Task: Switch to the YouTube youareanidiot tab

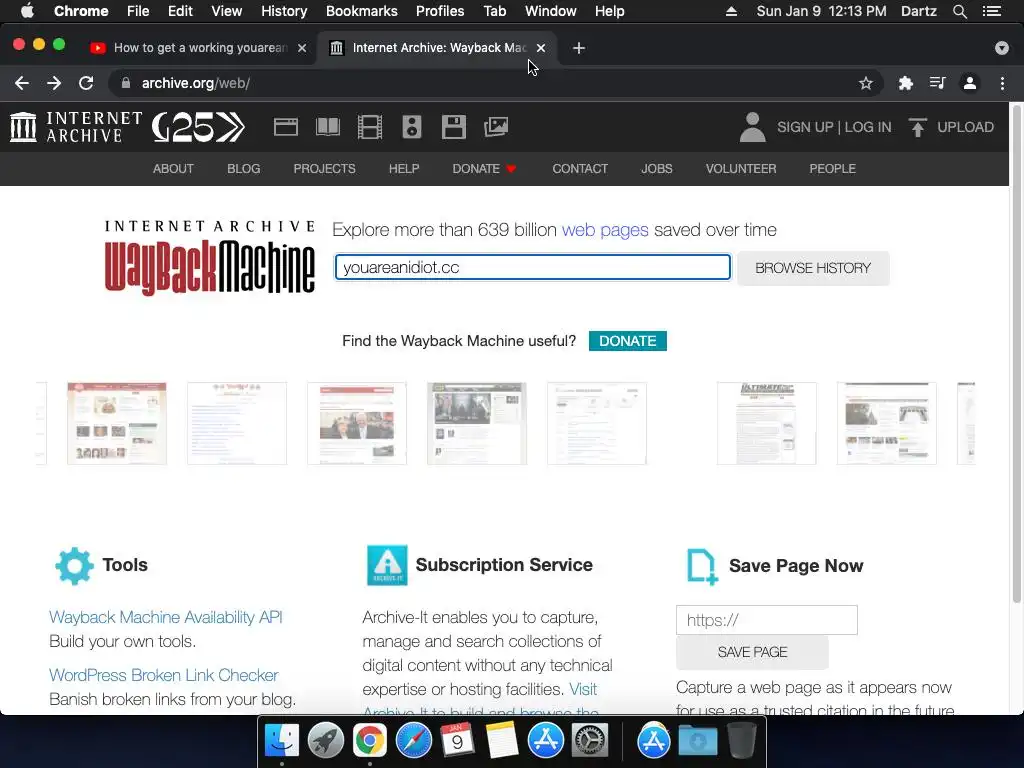Action: (x=199, y=48)
